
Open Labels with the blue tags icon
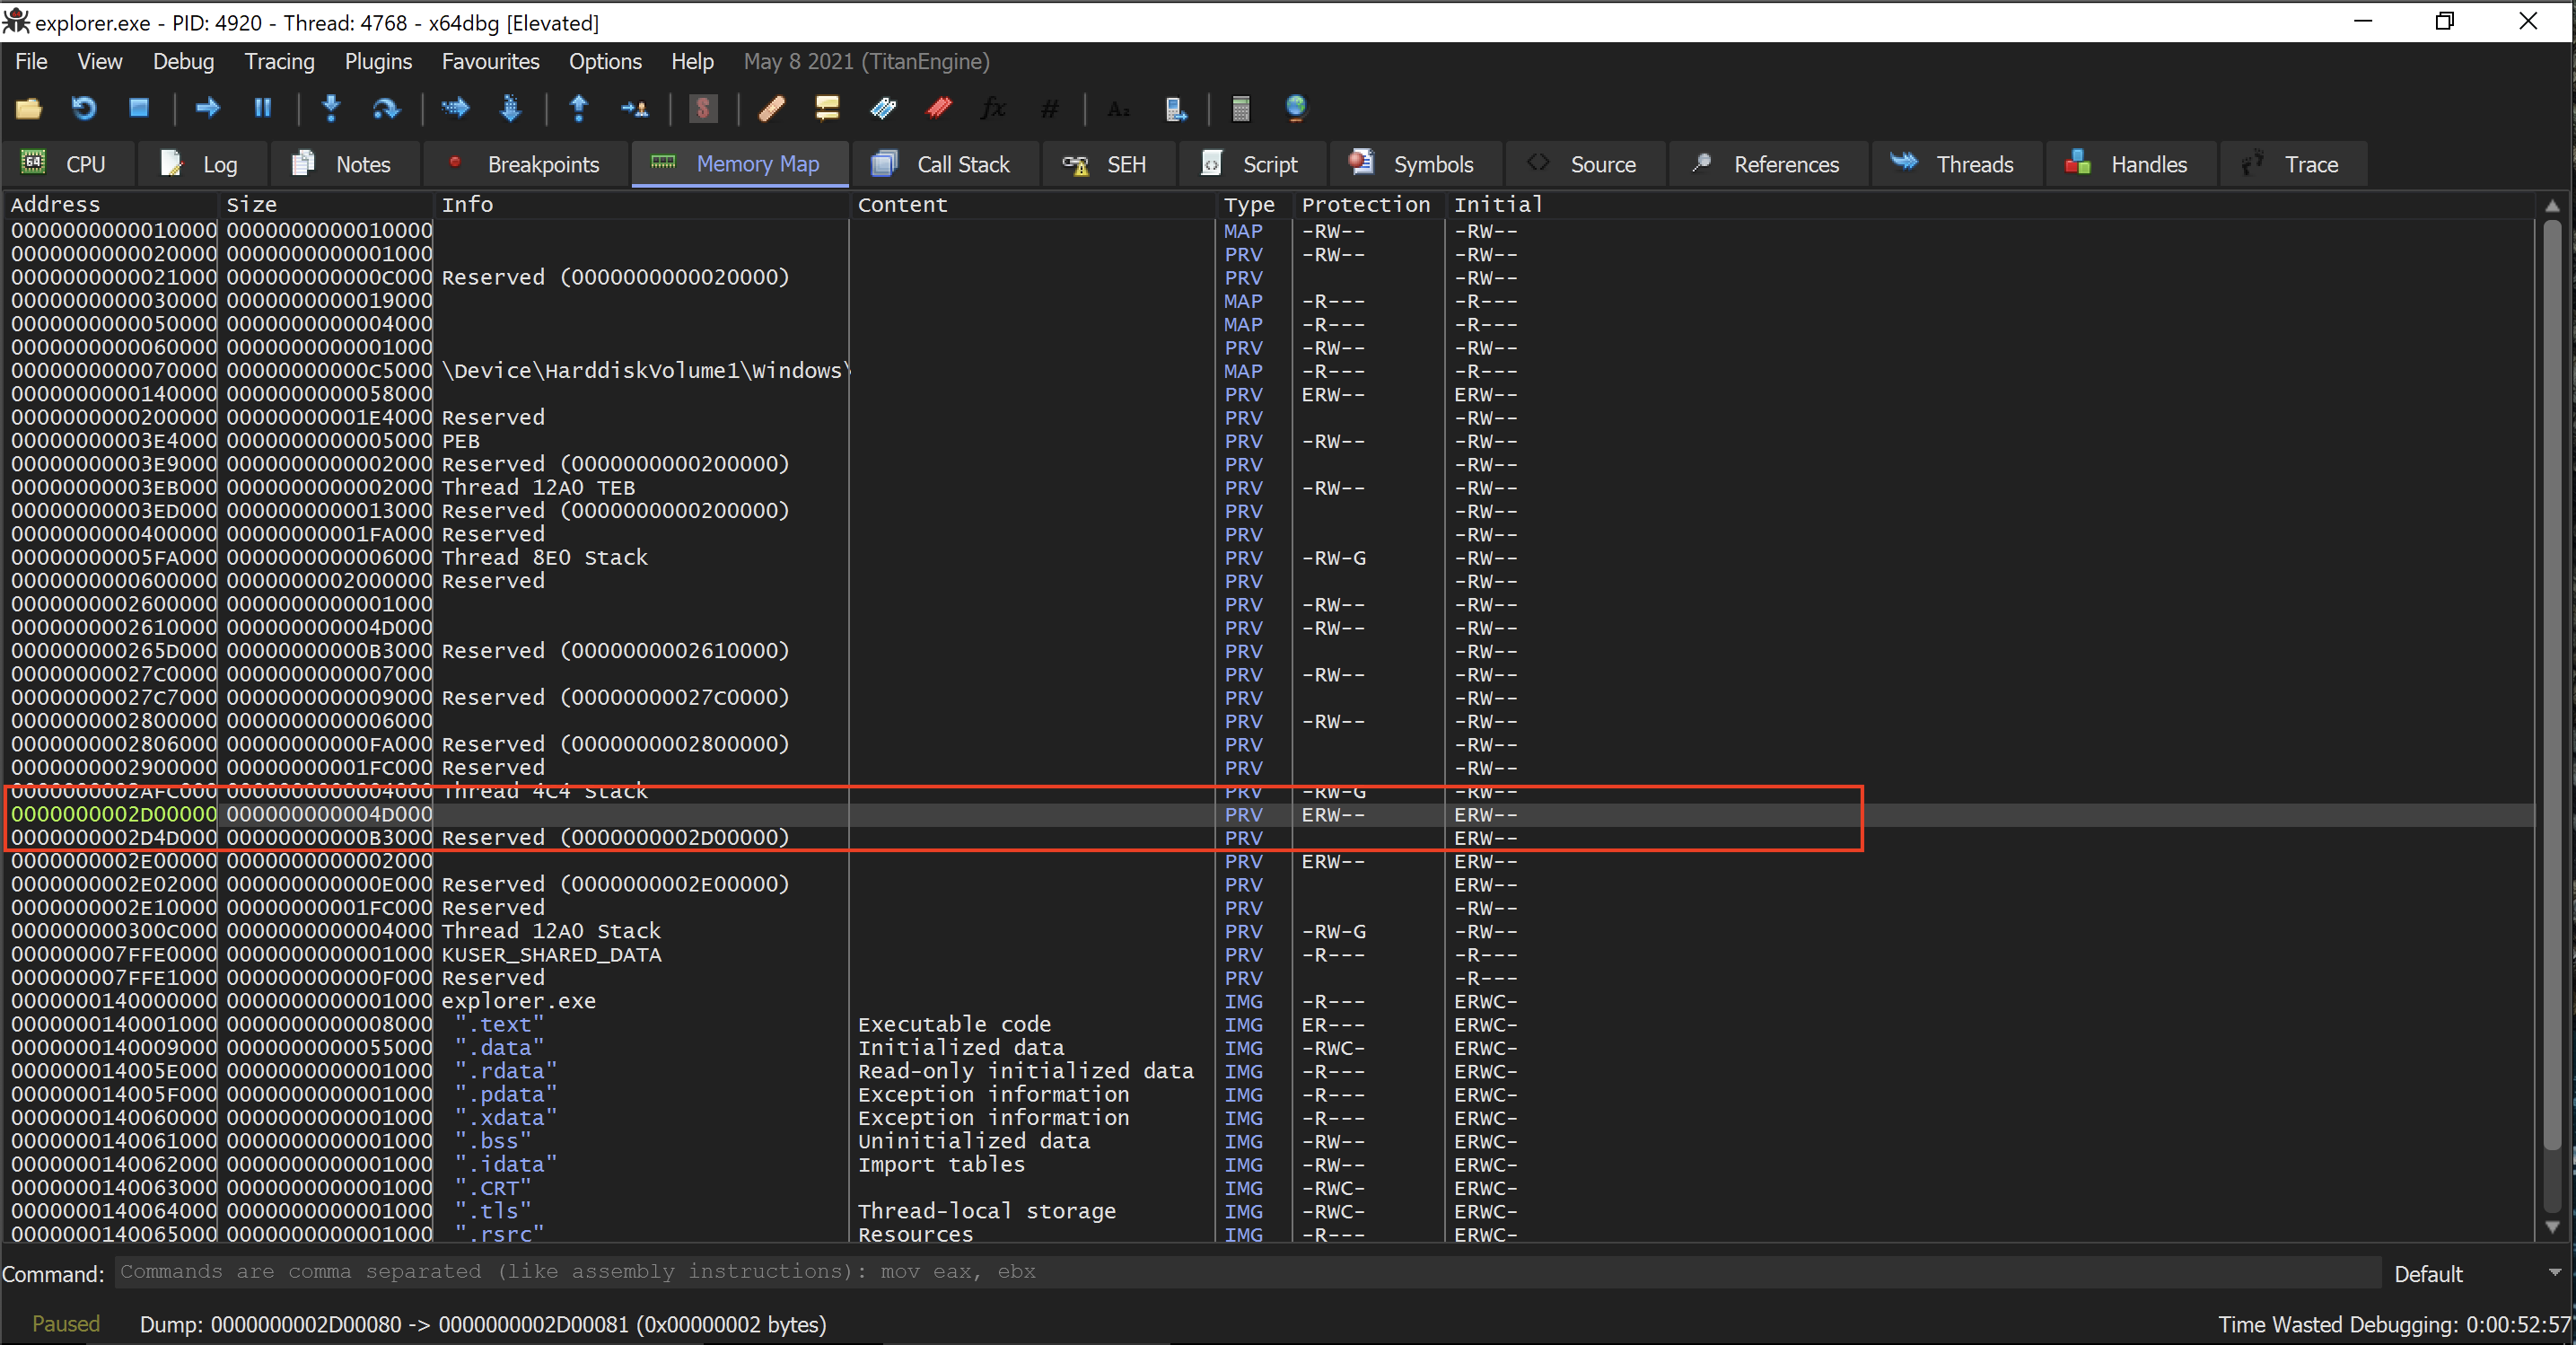click(x=883, y=108)
